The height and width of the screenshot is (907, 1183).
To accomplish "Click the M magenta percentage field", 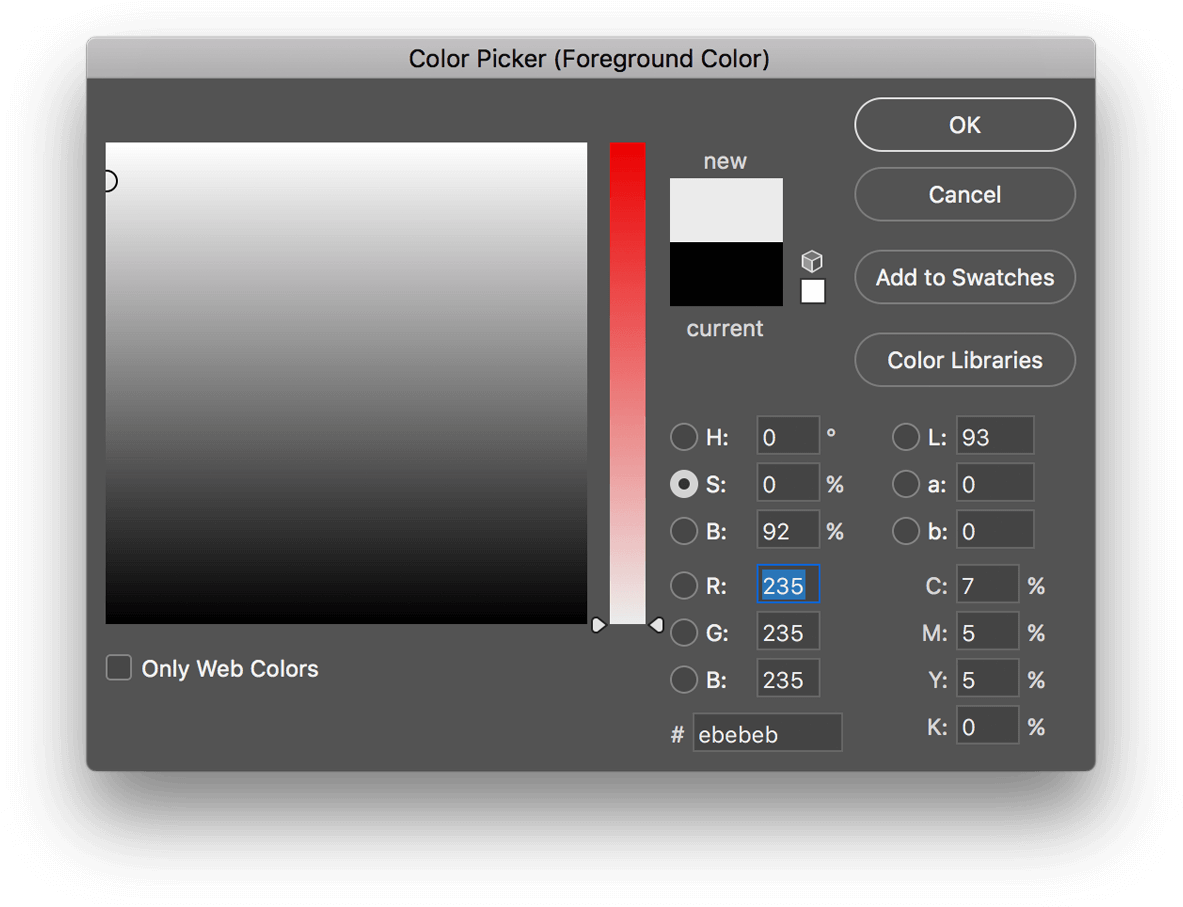I will click(988, 632).
